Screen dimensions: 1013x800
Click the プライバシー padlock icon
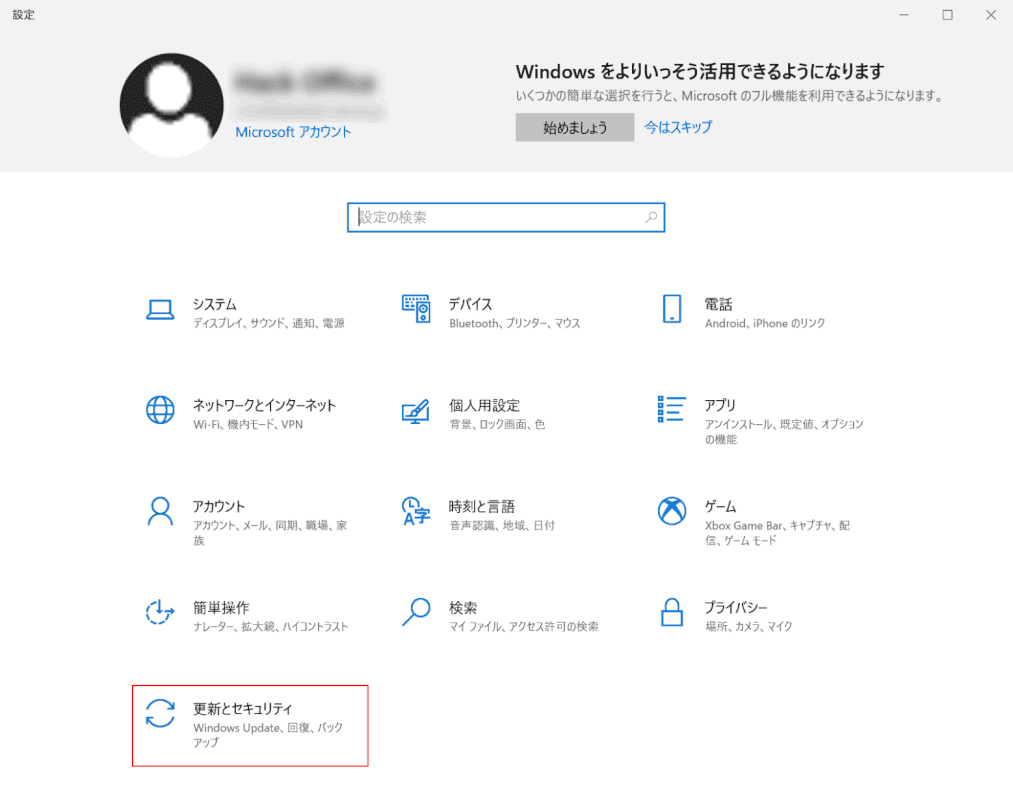point(672,612)
